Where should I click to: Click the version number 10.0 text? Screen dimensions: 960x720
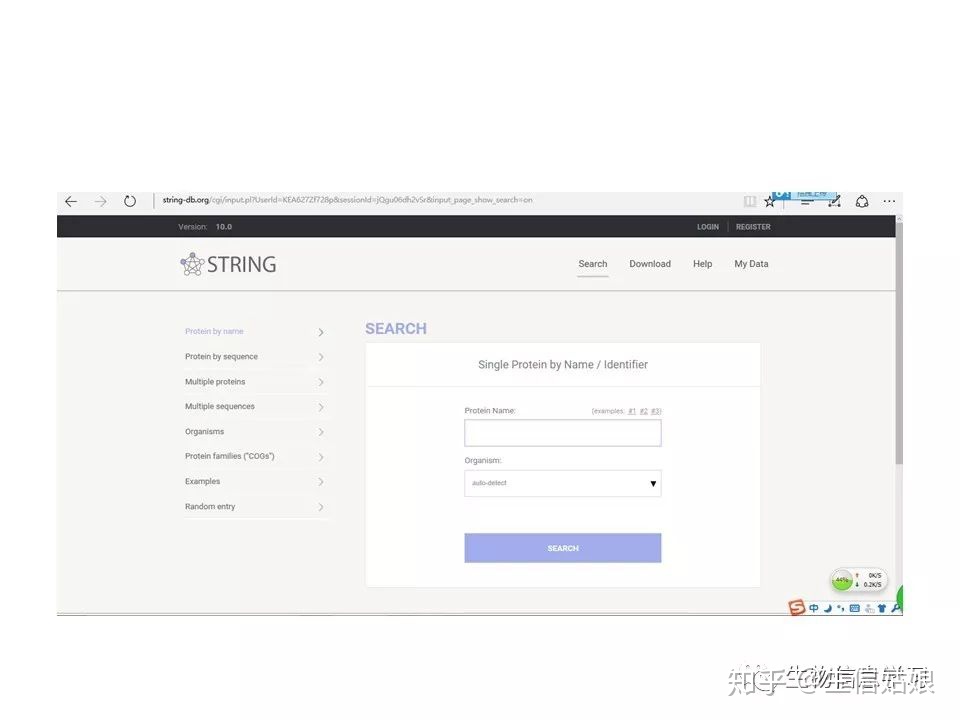pyautogui.click(x=223, y=227)
